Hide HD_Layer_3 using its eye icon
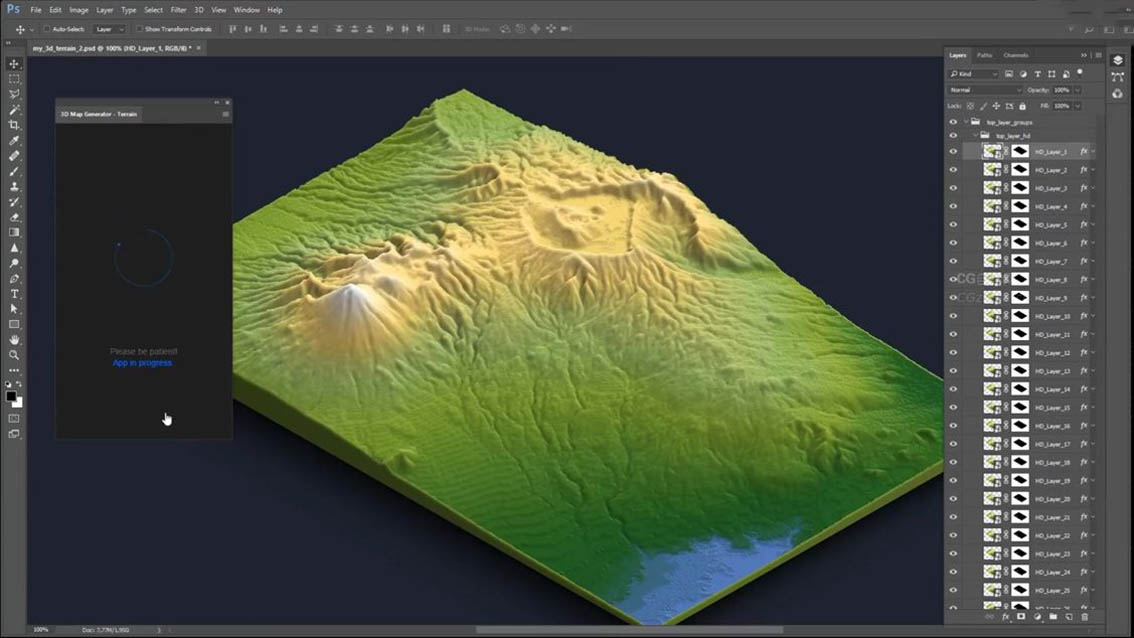 953,188
